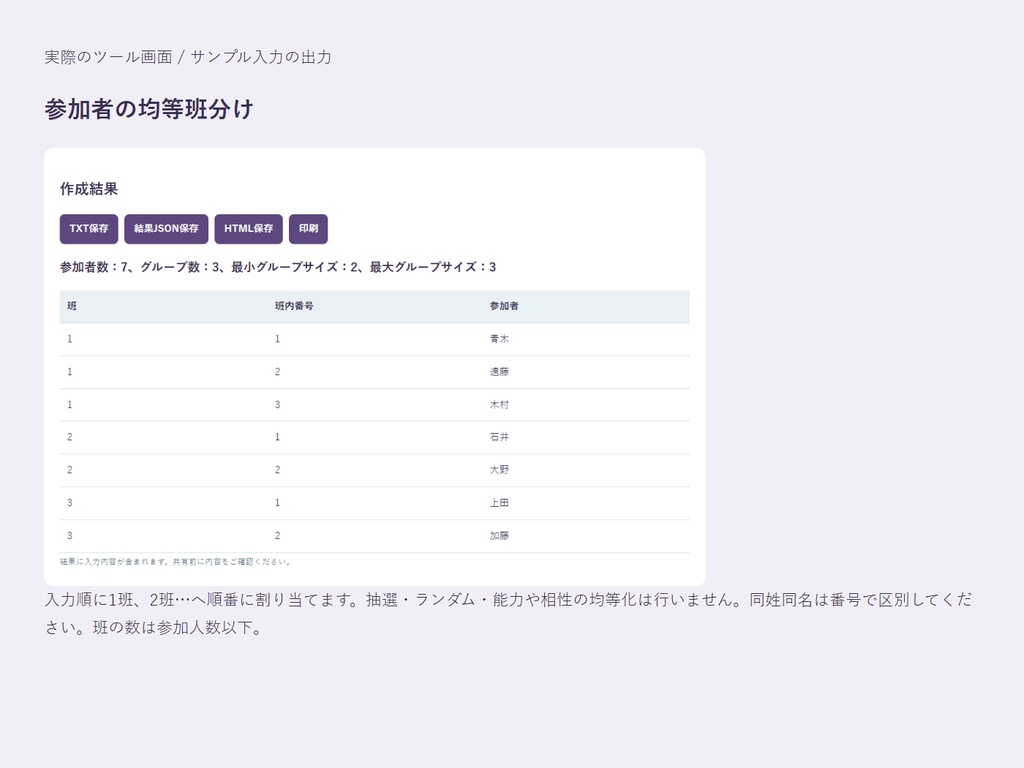Print results via 印刷 button

308,229
